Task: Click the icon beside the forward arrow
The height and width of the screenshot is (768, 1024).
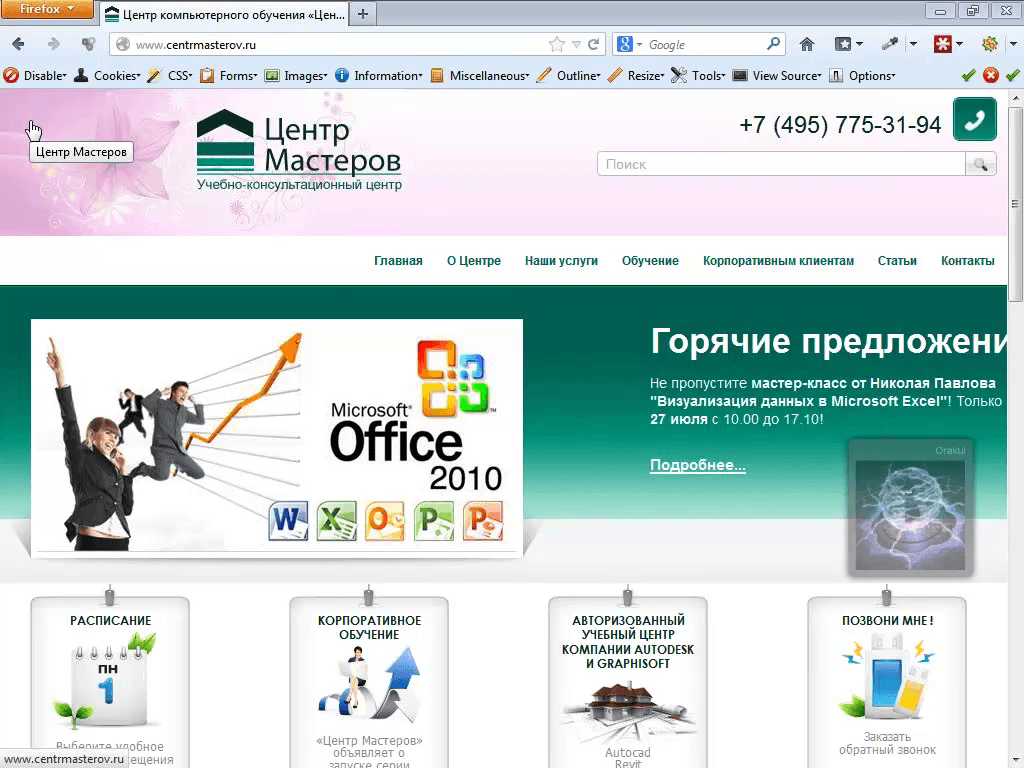Action: click(88, 44)
